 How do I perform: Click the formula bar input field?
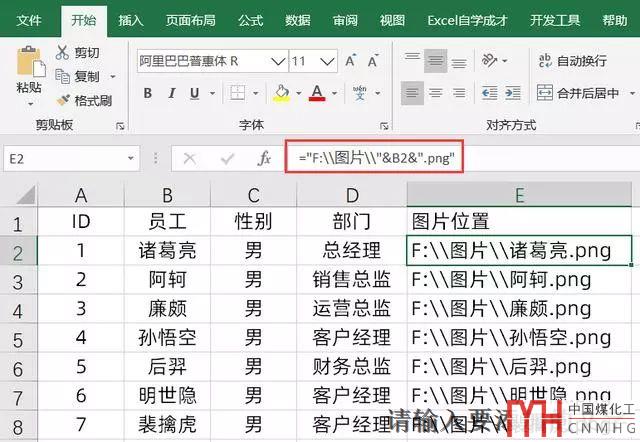[463, 158]
